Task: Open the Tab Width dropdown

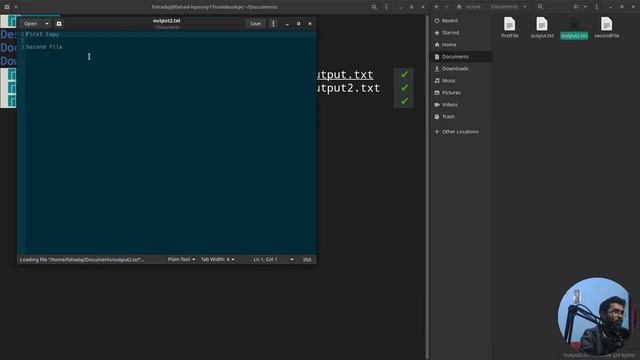Action: 218,259
